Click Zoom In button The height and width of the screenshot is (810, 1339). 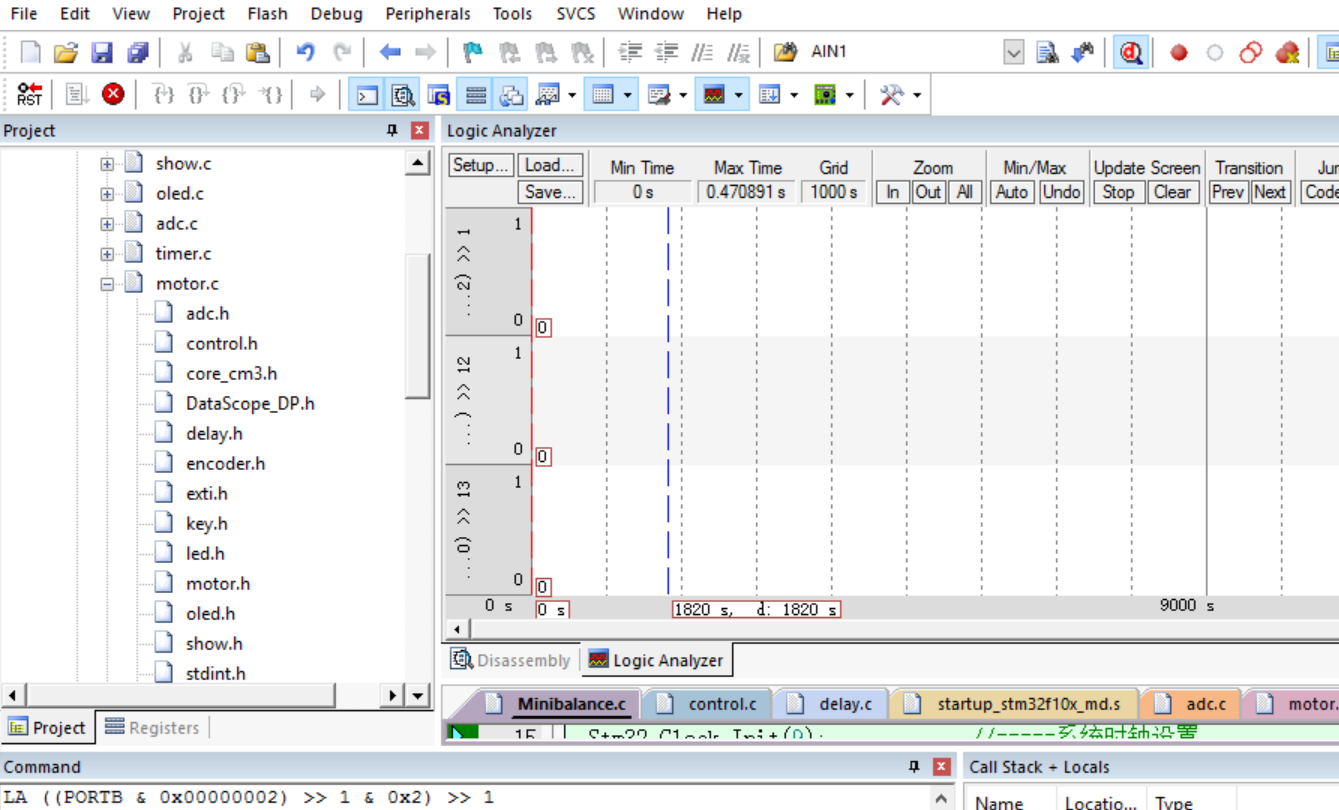(892, 192)
